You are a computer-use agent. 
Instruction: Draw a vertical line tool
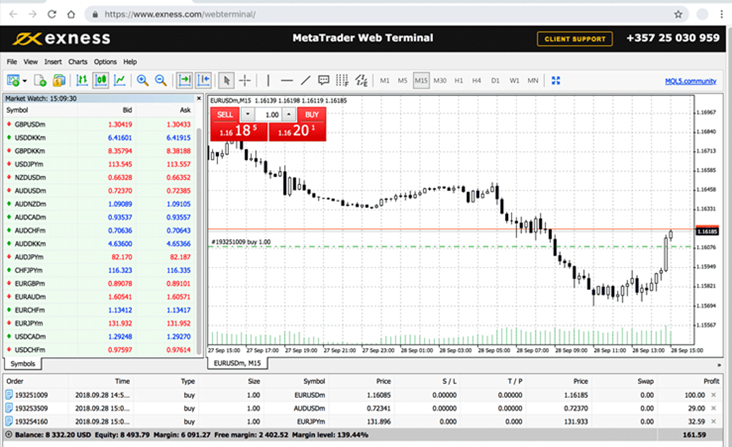pos(268,81)
